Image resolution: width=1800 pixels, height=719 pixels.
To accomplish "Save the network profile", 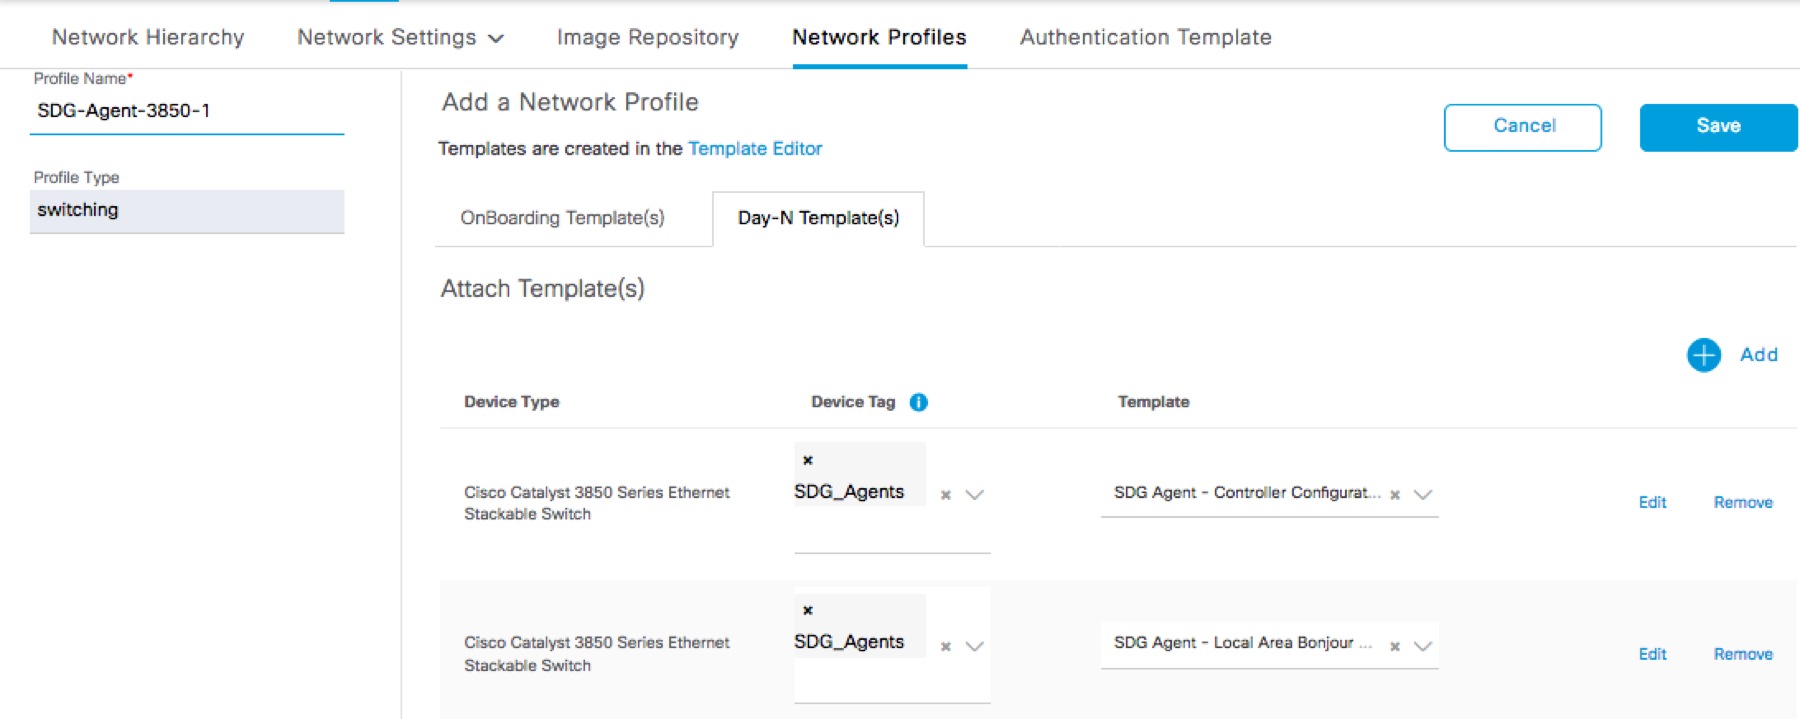I will pos(1718,126).
